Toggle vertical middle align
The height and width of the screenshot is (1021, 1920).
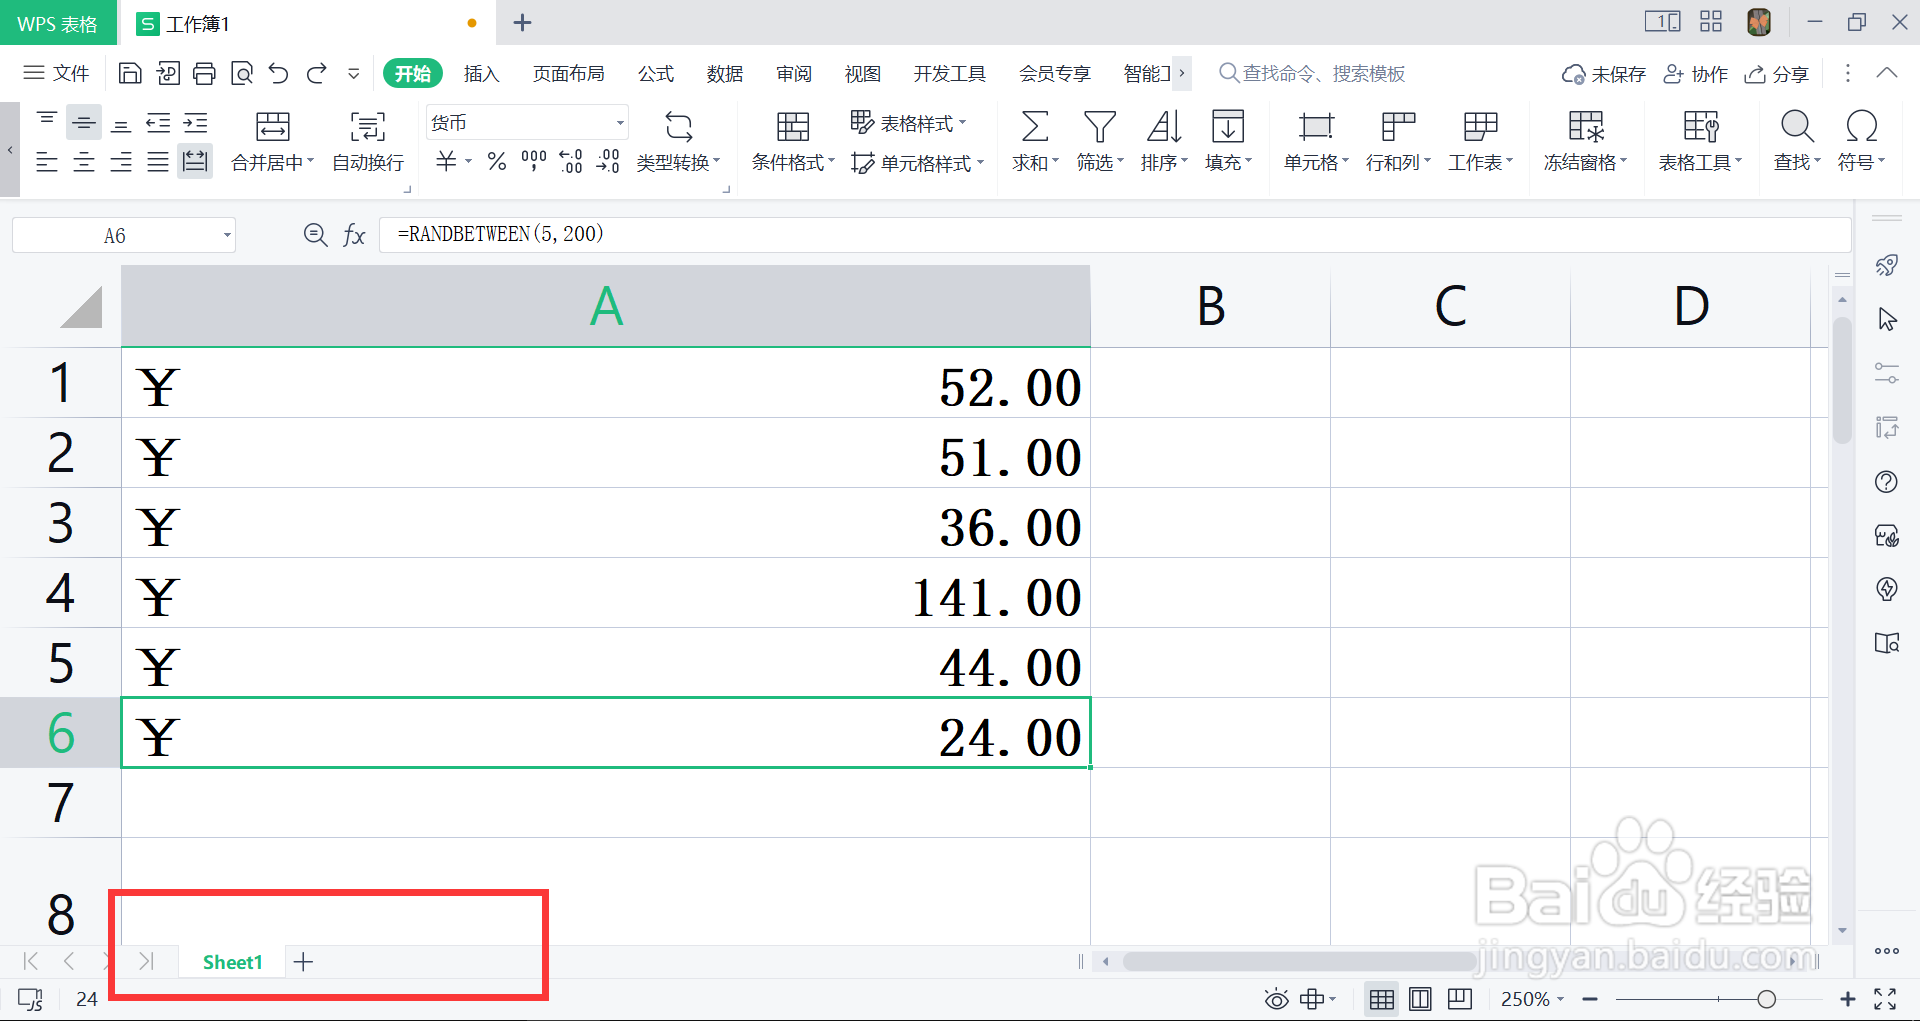(x=84, y=122)
